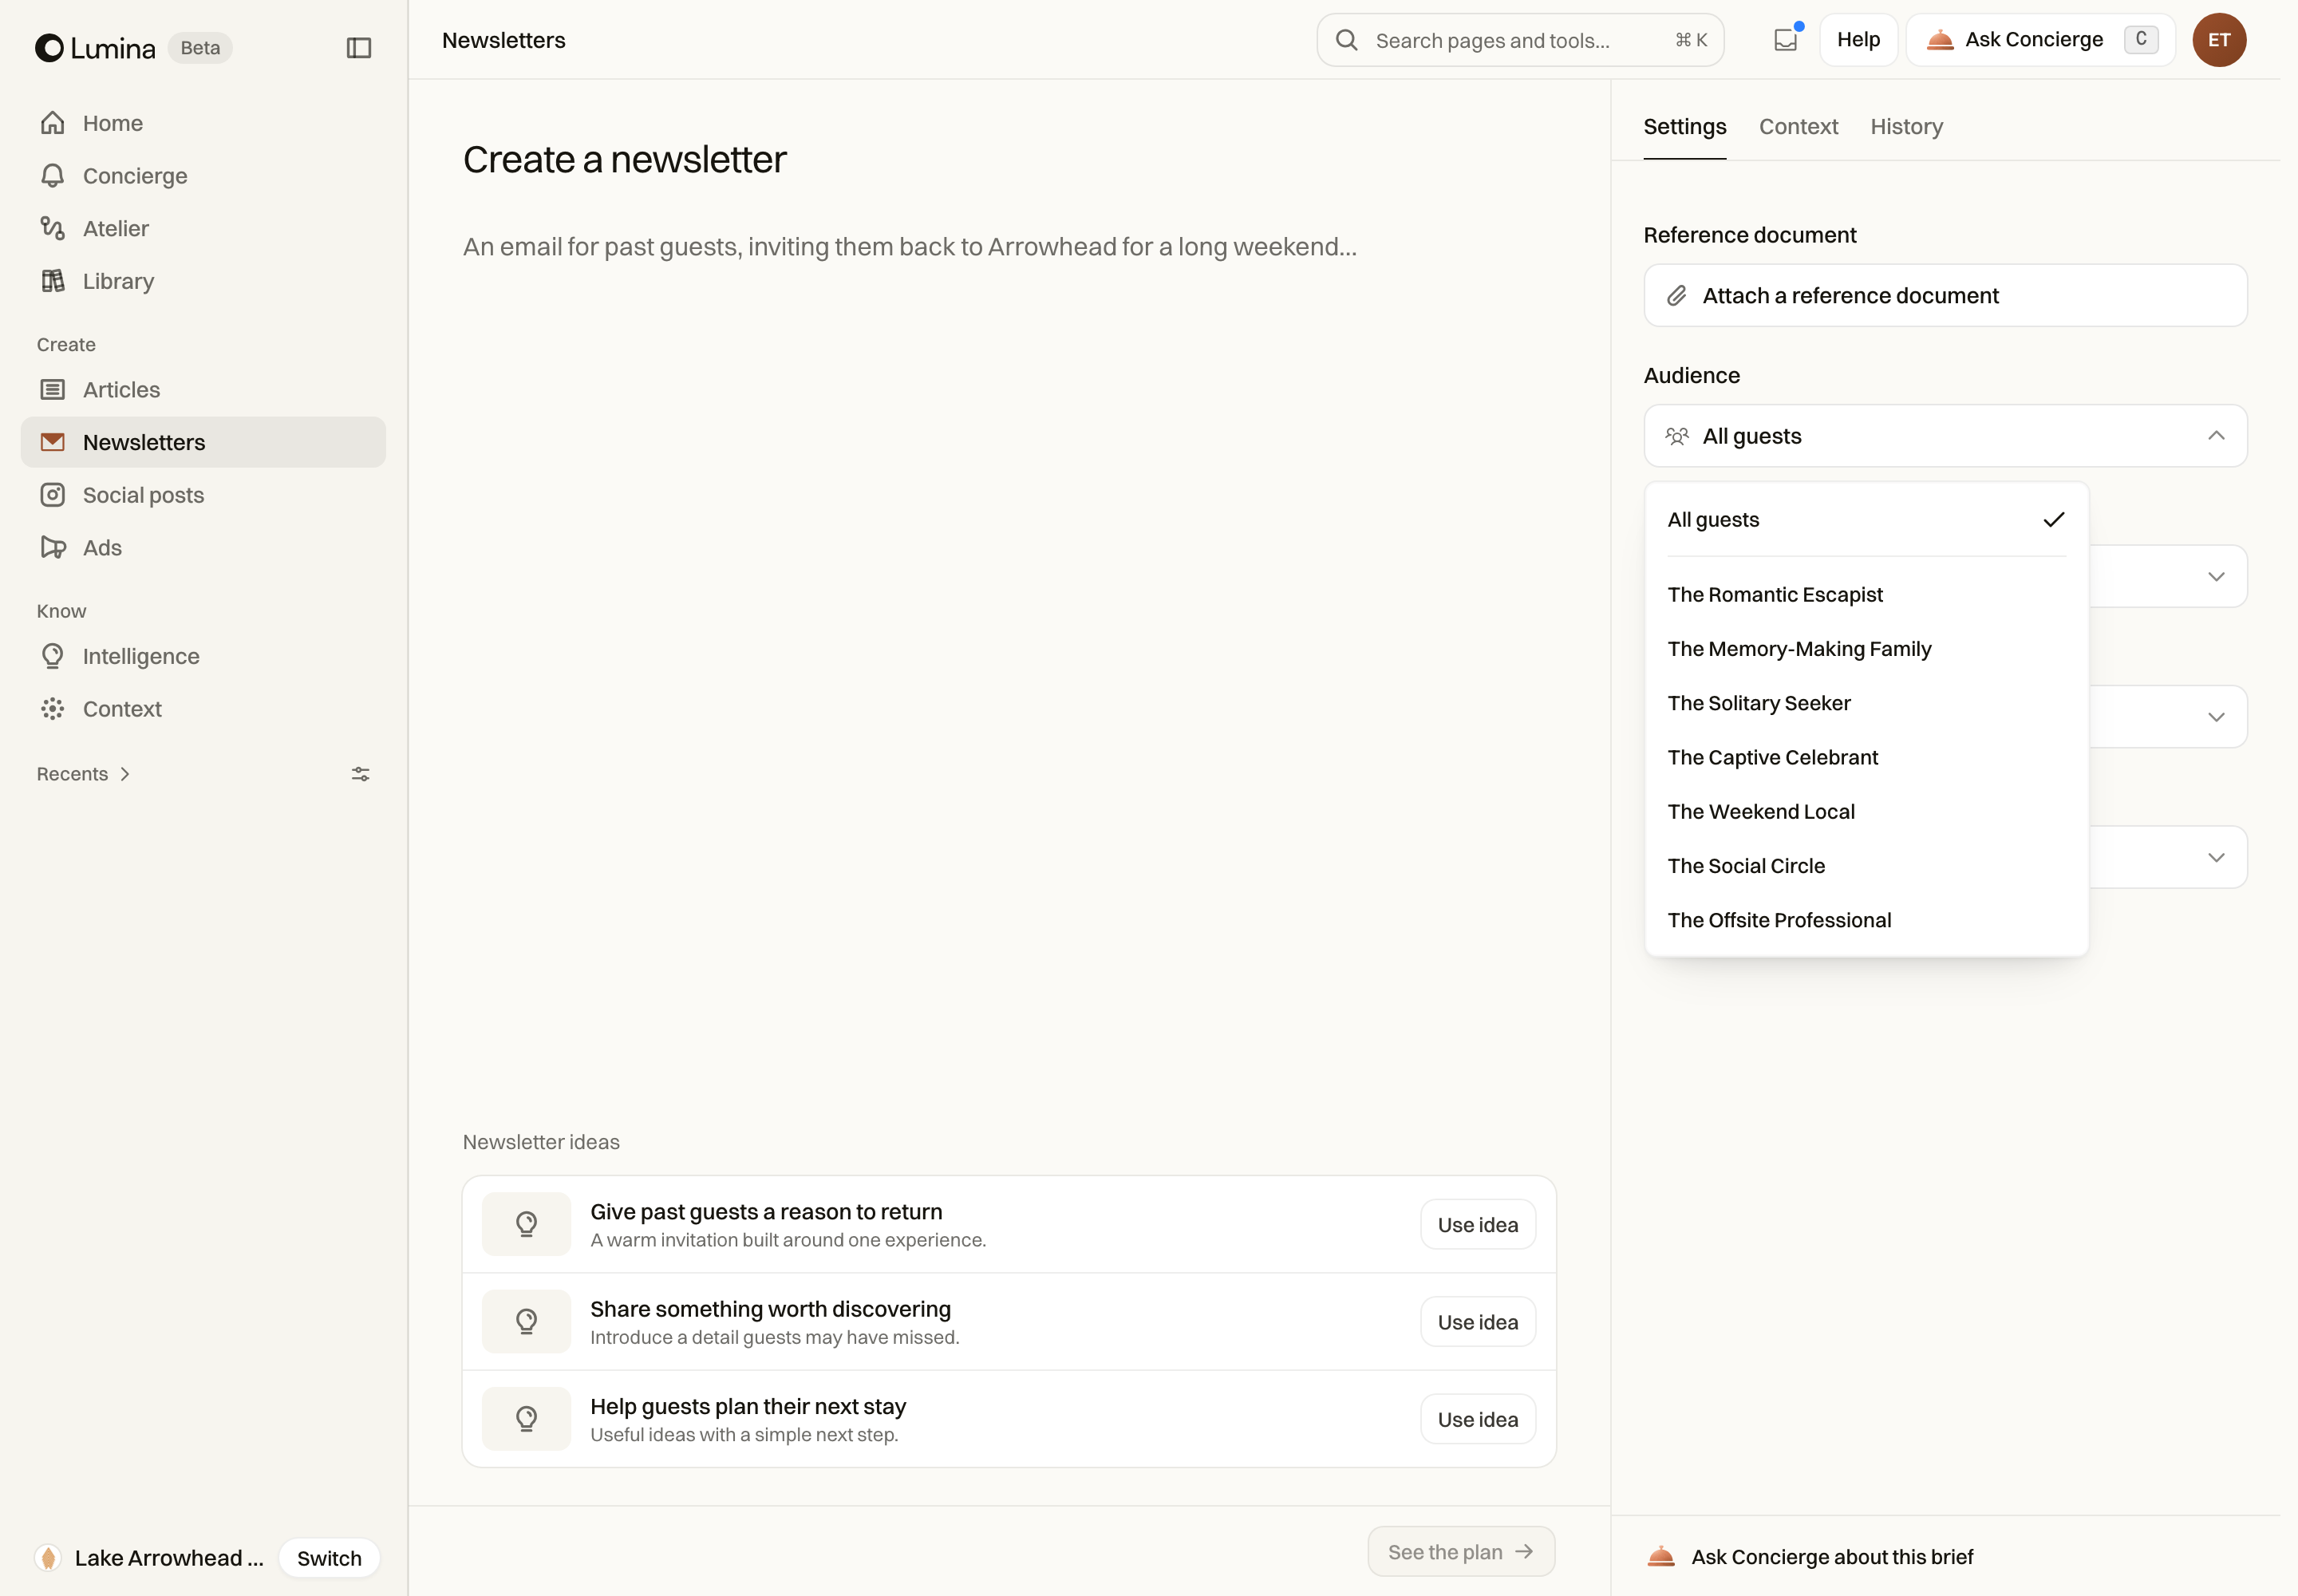Collapse the All guests audience dropdown
Image resolution: width=2298 pixels, height=1596 pixels.
1945,436
